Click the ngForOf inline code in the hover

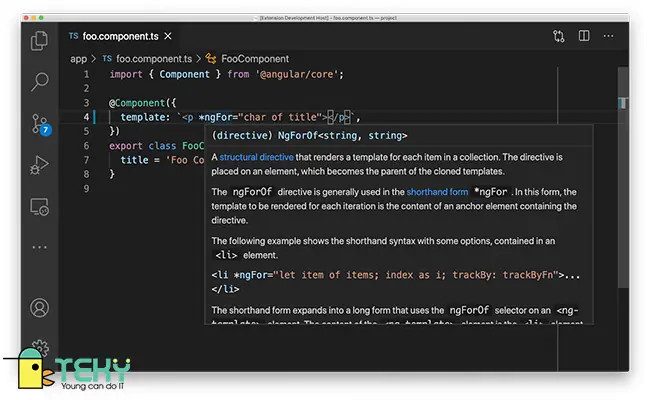point(252,192)
